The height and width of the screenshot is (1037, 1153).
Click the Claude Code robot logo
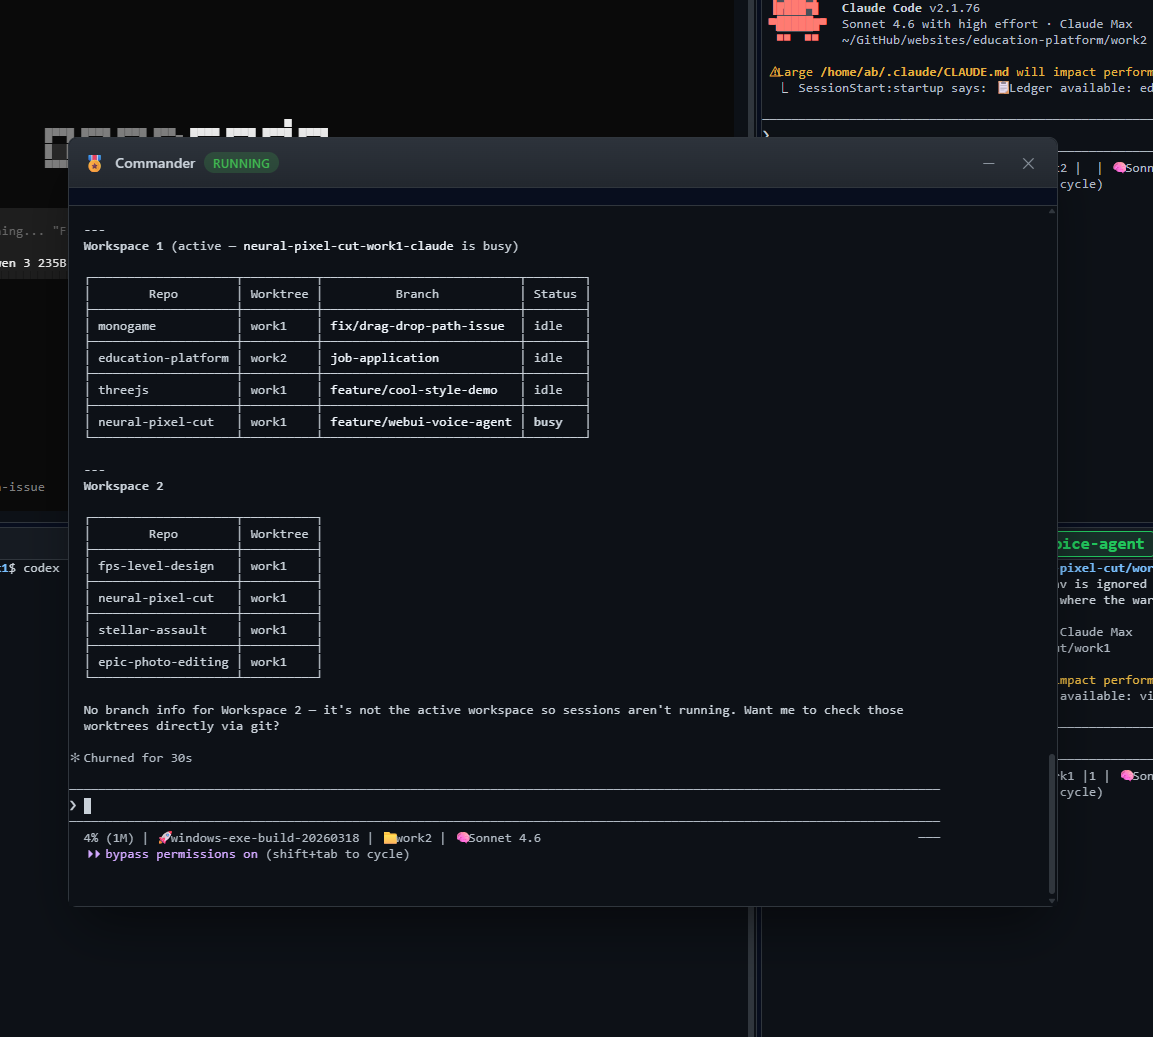click(x=797, y=23)
